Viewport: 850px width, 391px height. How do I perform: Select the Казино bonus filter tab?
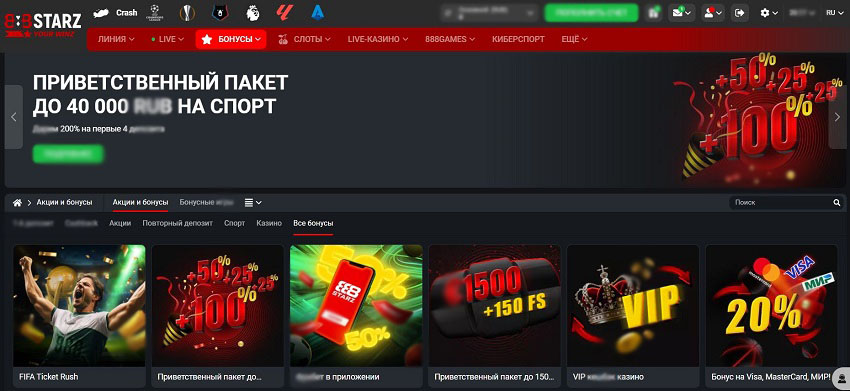[269, 223]
